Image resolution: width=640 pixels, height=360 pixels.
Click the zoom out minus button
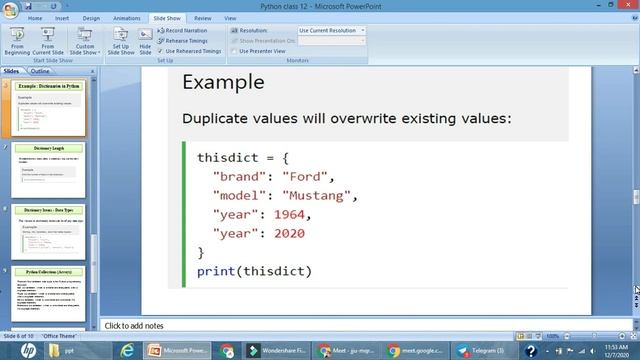click(567, 336)
